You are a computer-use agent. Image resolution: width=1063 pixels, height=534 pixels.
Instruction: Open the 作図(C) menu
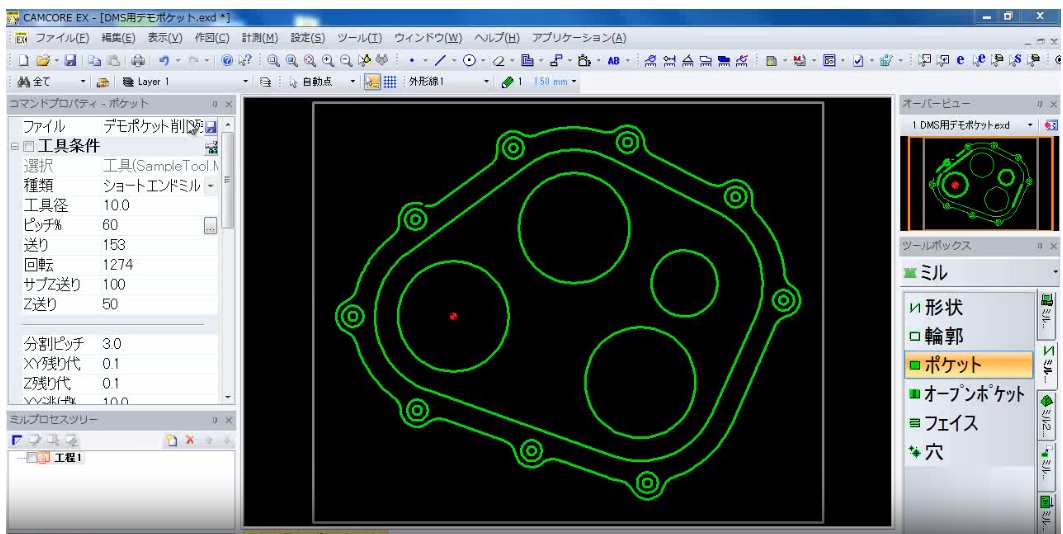(212, 38)
